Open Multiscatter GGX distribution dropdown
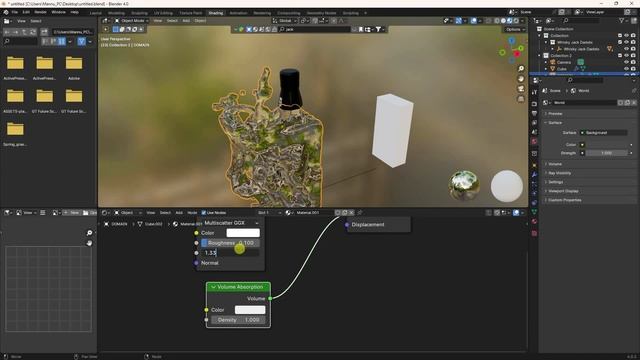 (231, 223)
